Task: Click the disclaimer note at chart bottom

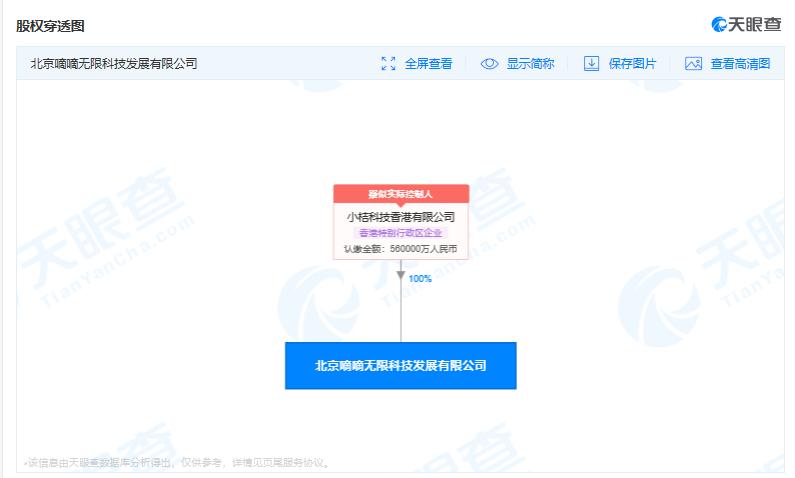Action: tap(177, 462)
